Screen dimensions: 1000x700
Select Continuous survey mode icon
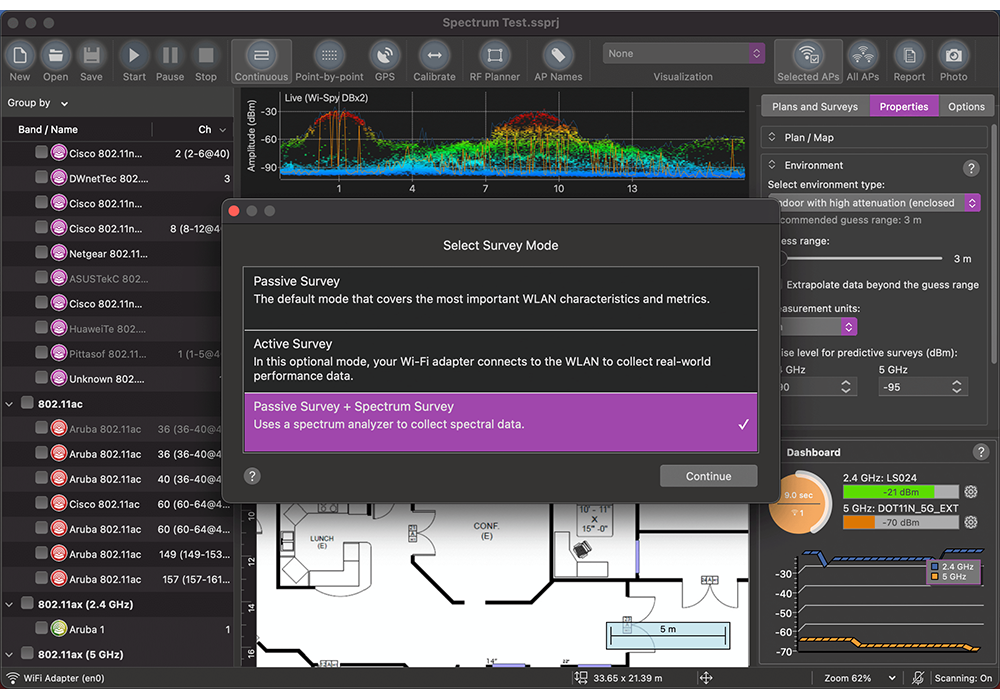pos(261,56)
